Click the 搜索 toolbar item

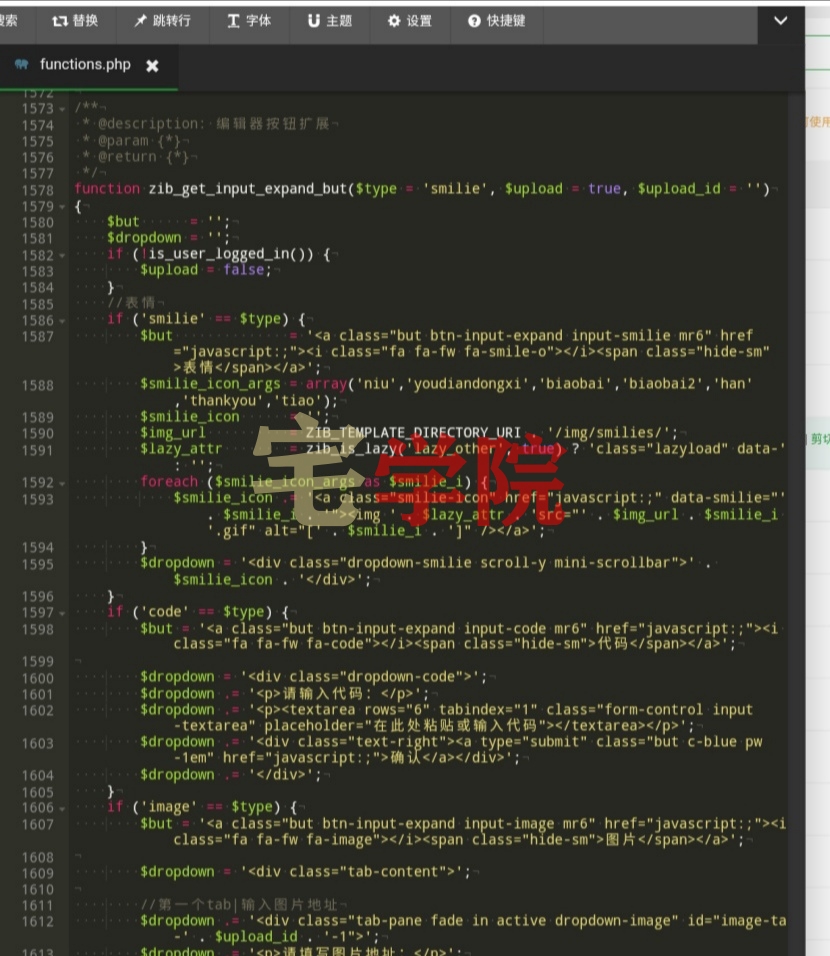[9, 21]
